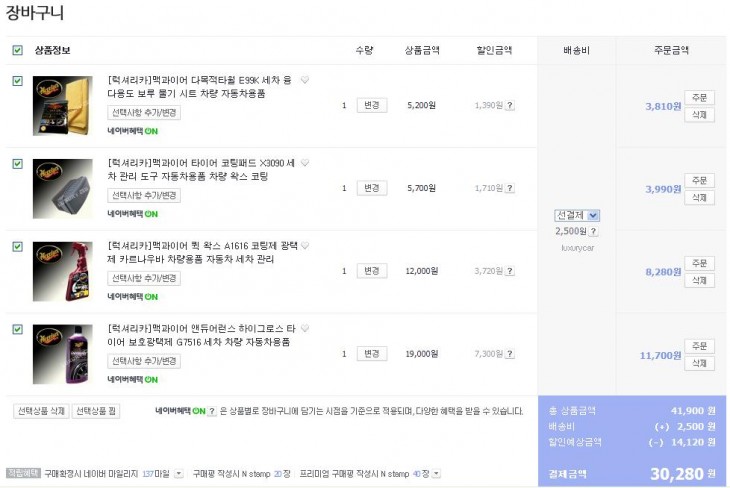The image size is (730, 488).
Task: Delete the 3,990원 item with 삭제 button
Action: click(x=699, y=197)
